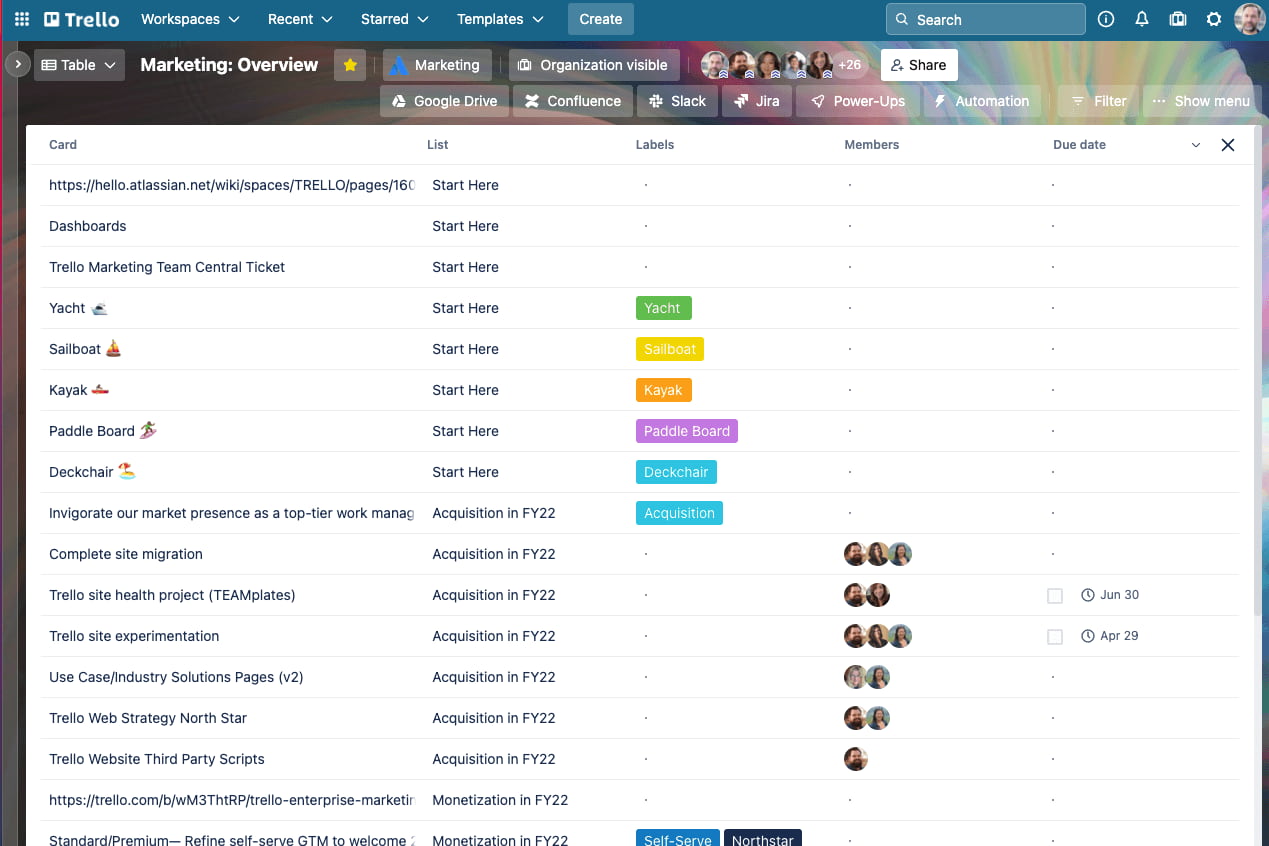Check the completion box beside Jun 30 due date
Image resolution: width=1269 pixels, height=846 pixels.
pyautogui.click(x=1054, y=594)
